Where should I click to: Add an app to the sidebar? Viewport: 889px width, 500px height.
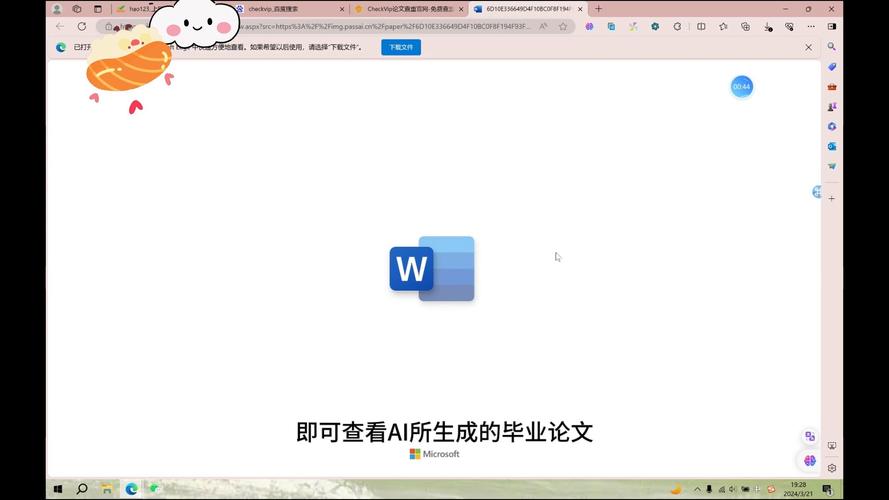(832, 199)
